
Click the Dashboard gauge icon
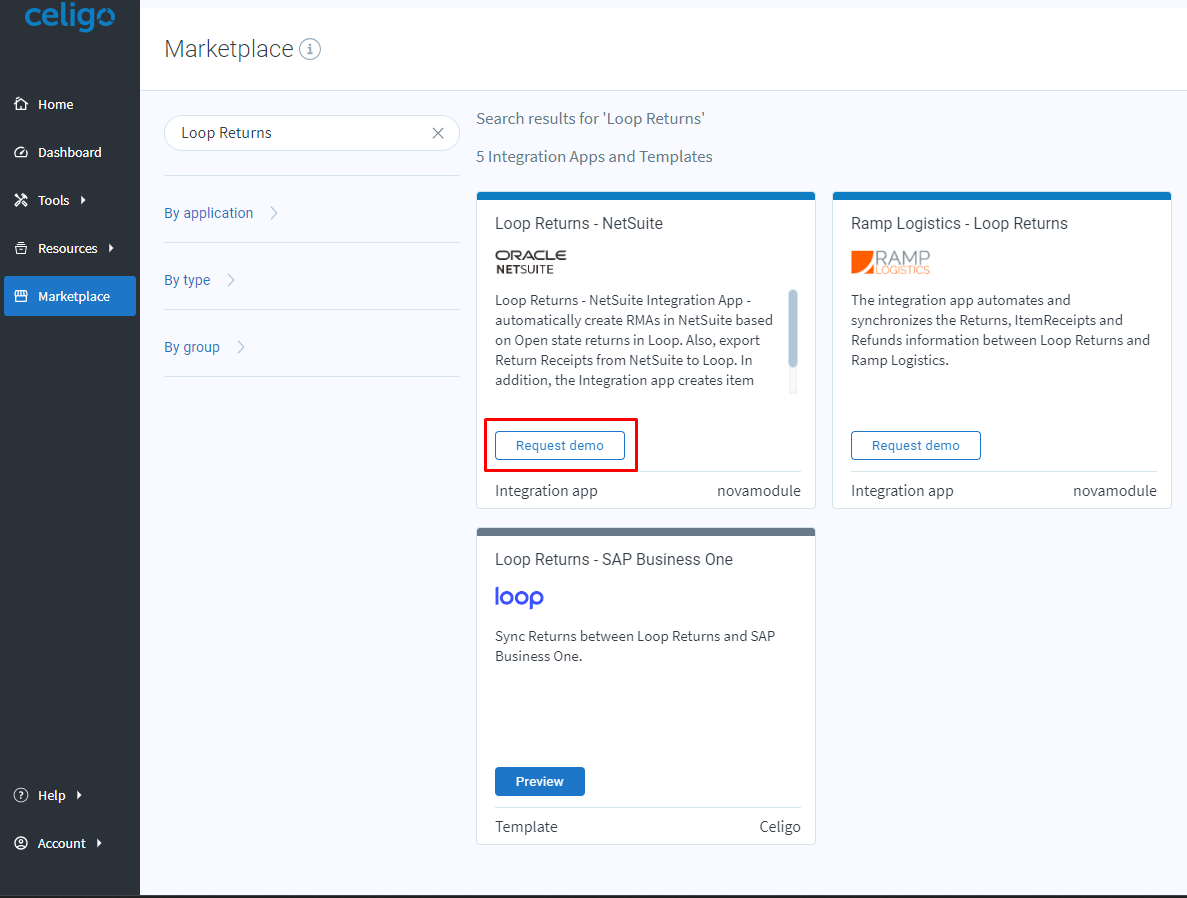[21, 152]
